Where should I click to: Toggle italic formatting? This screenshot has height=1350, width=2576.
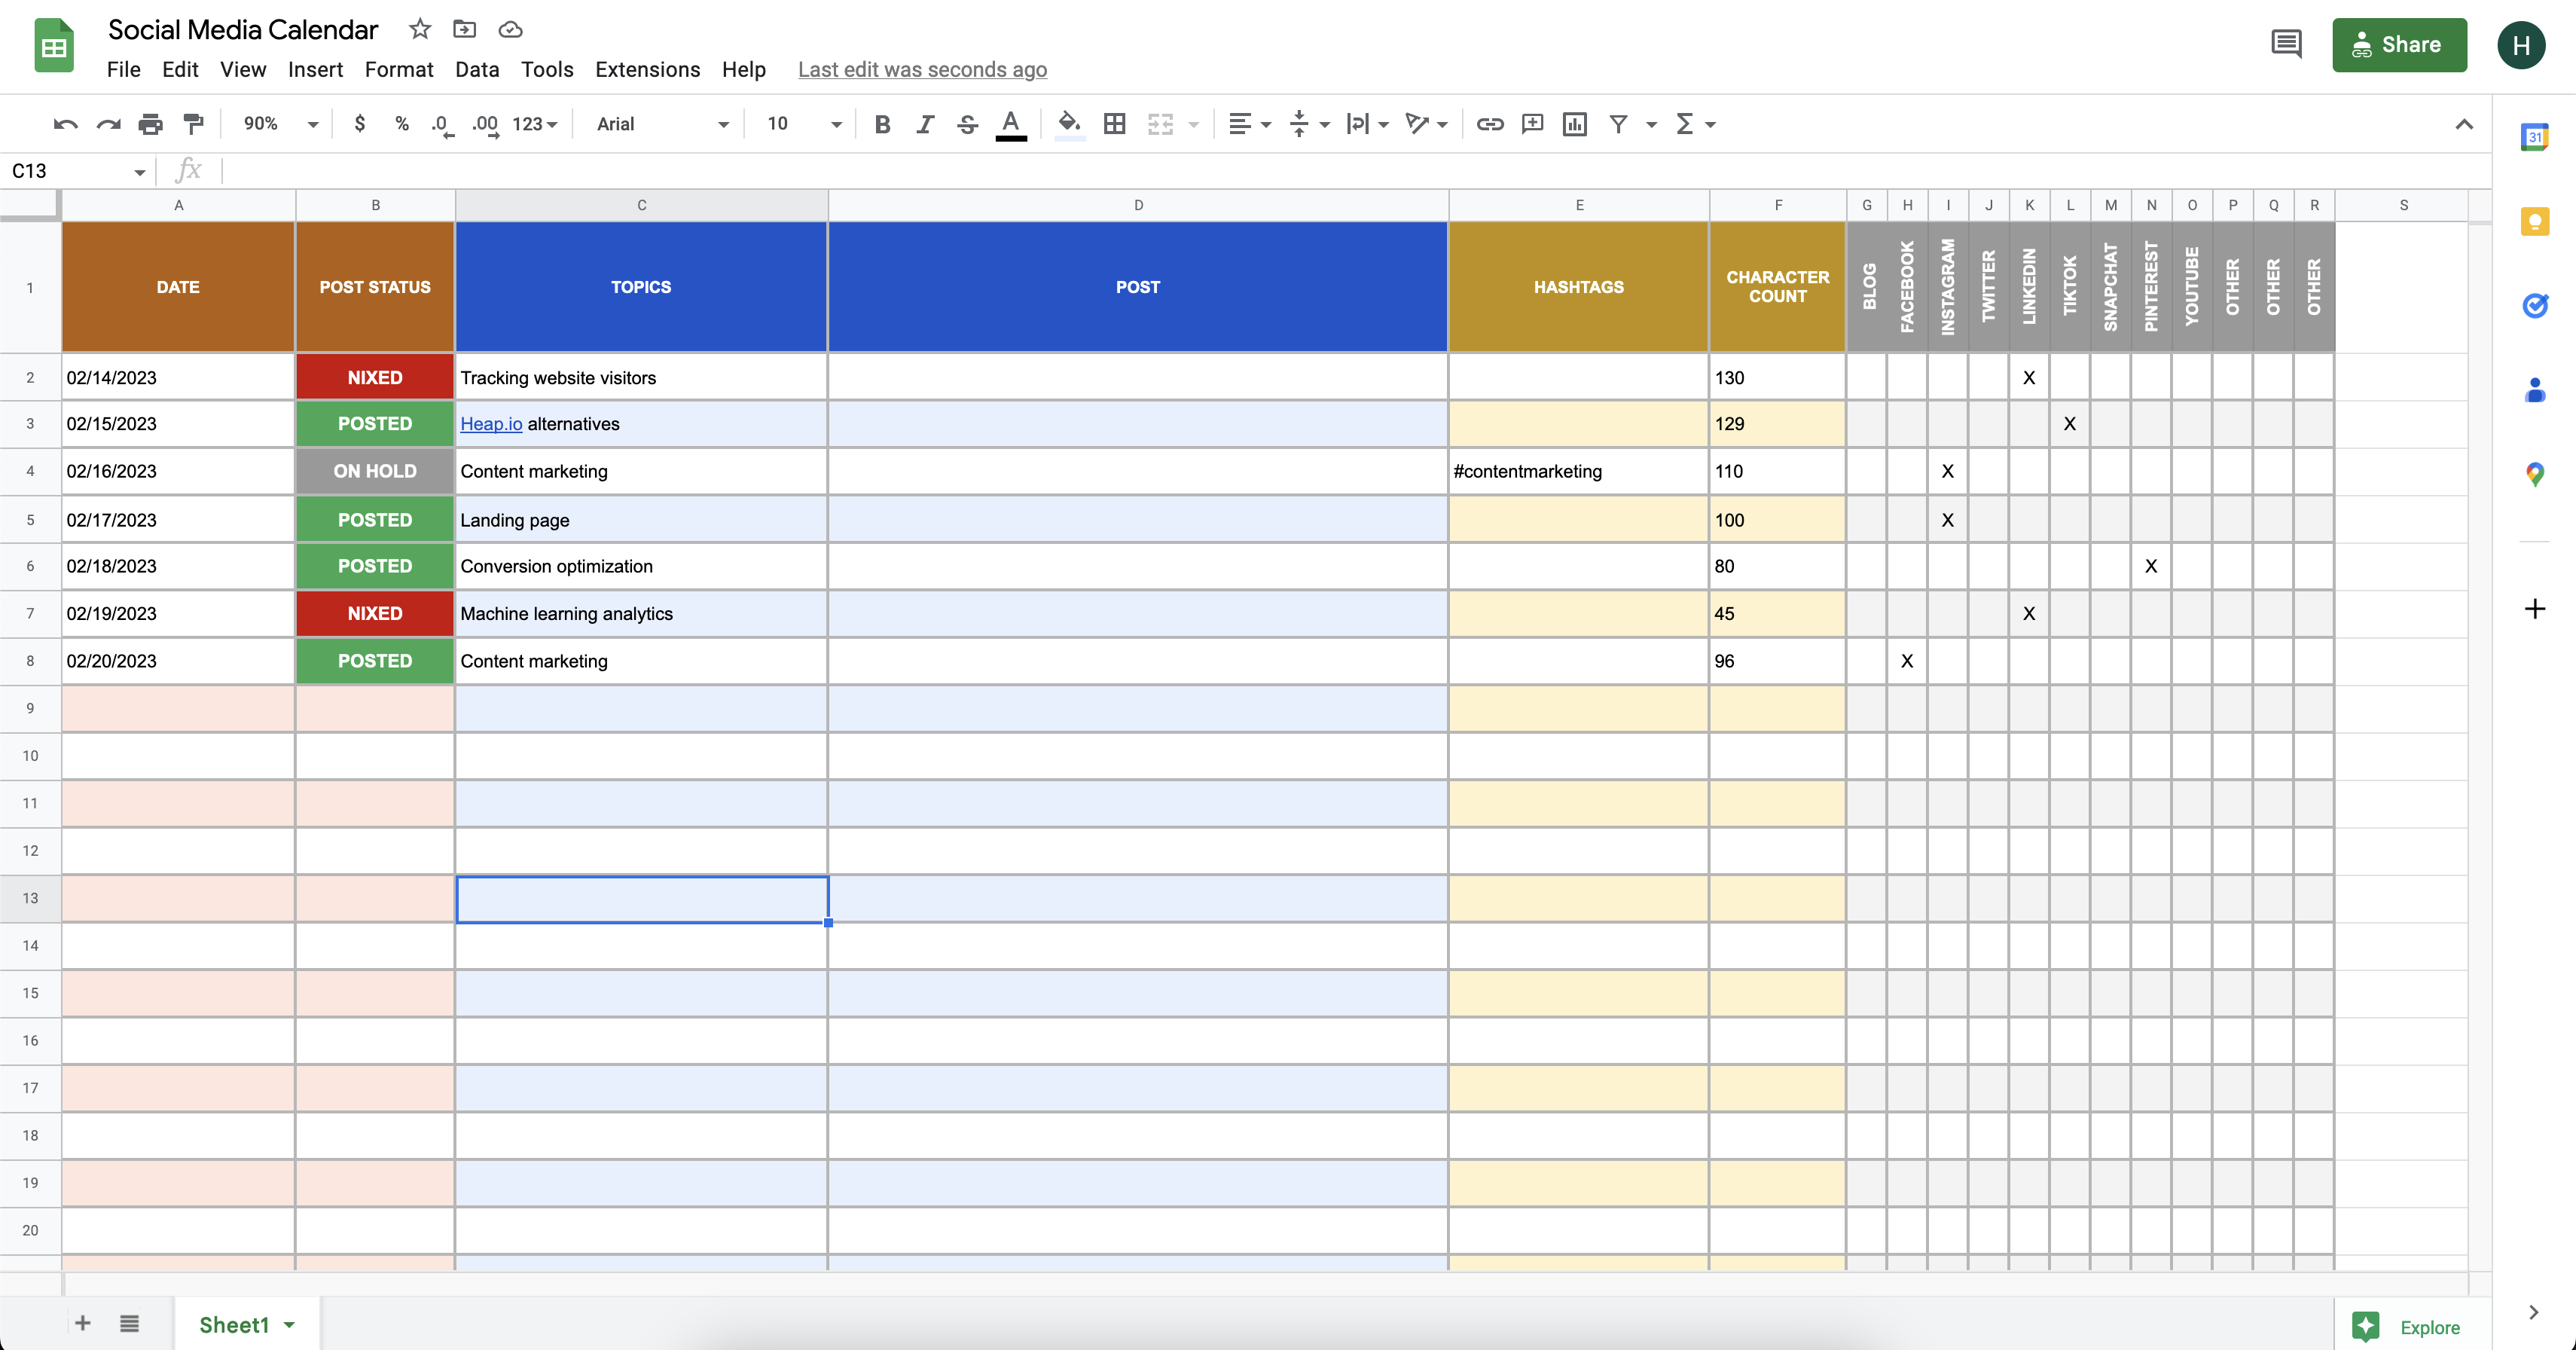click(925, 124)
